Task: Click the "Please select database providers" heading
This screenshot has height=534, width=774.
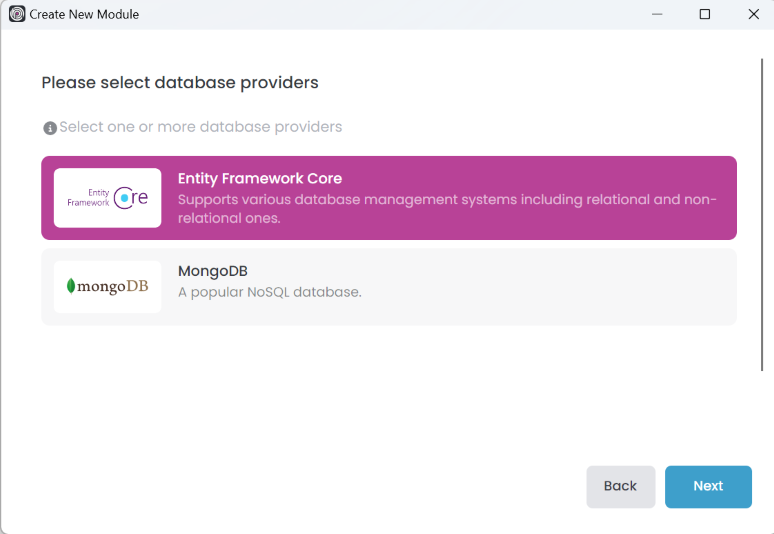Action: (180, 83)
